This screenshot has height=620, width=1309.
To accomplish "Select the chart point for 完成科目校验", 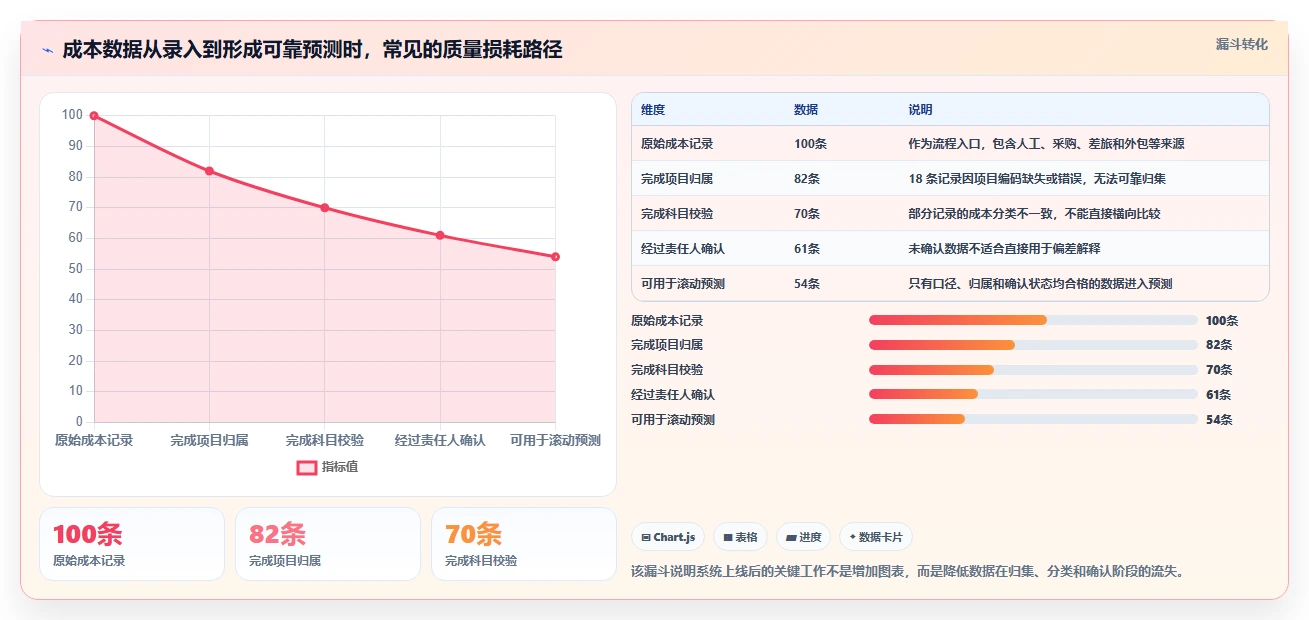I will [325, 208].
